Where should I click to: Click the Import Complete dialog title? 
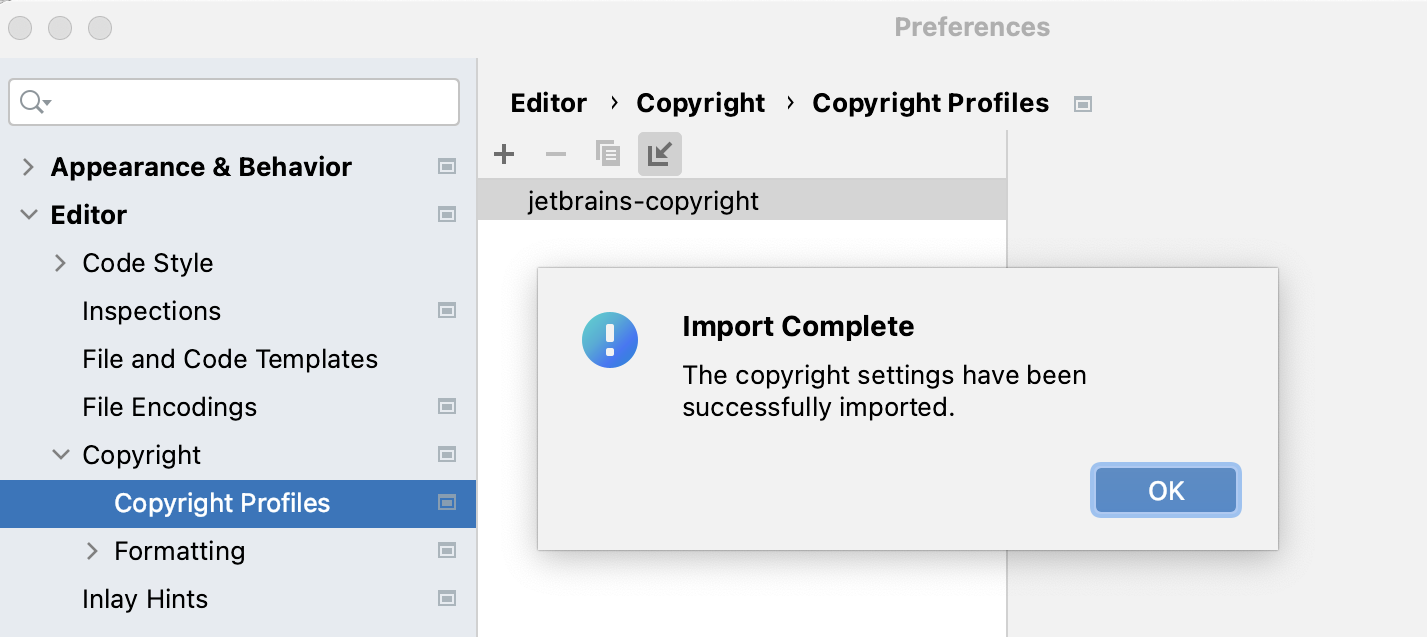tap(798, 326)
